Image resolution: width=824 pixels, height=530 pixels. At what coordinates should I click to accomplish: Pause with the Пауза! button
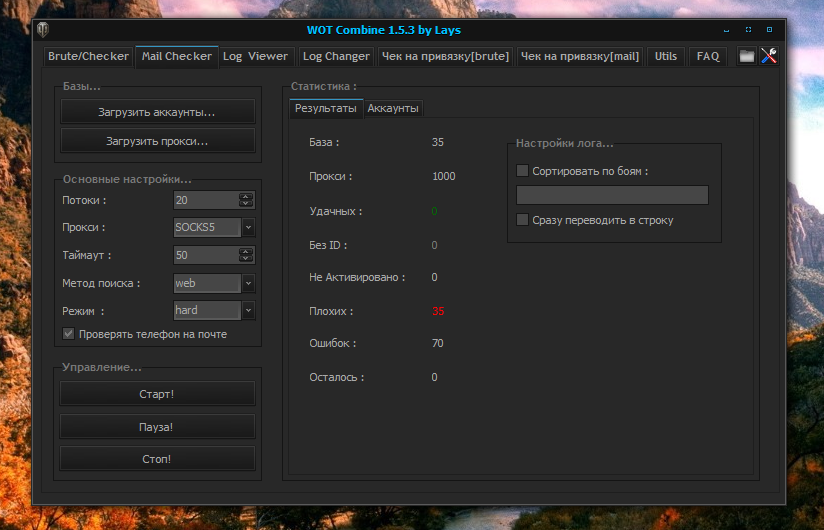pos(157,427)
